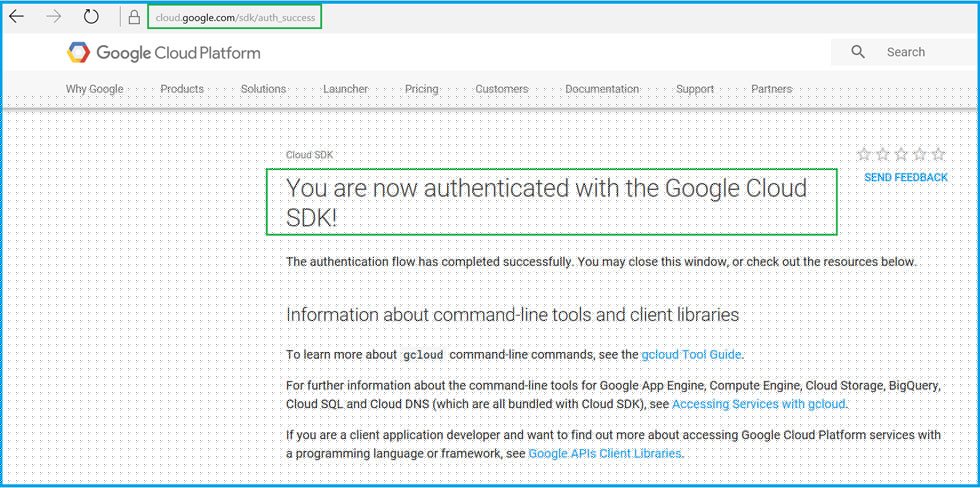This screenshot has width=980, height=488.
Task: Click the browser forward arrow
Action: tap(54, 17)
